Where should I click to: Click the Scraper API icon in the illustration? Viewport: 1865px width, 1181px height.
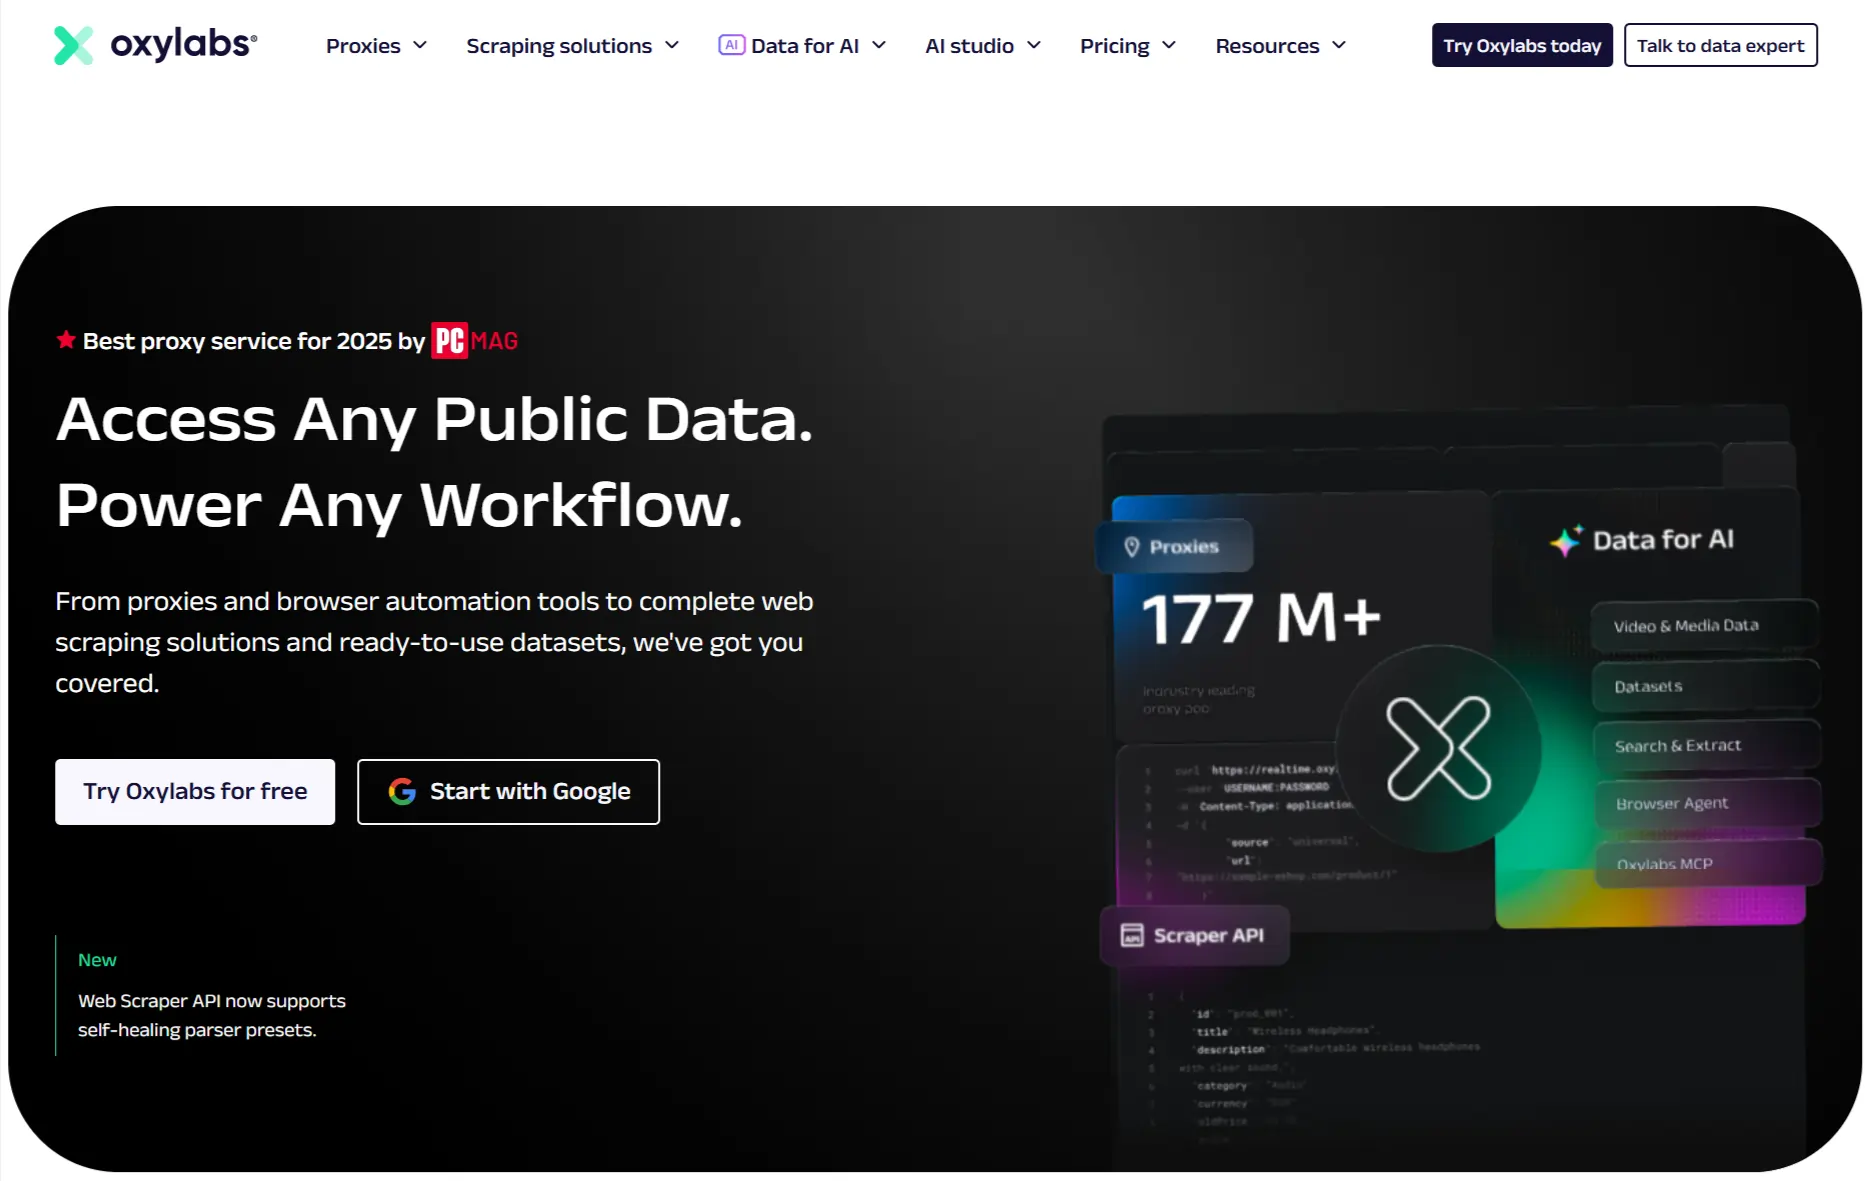1131,935
